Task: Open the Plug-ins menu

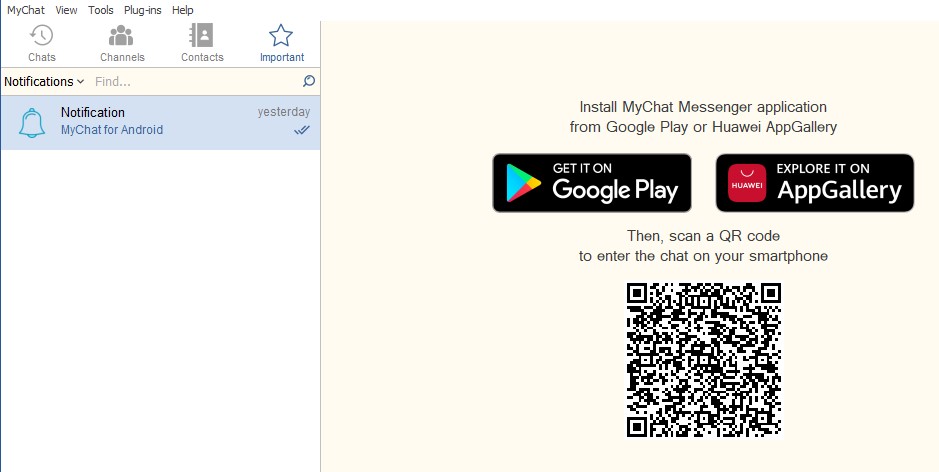Action: (143, 10)
